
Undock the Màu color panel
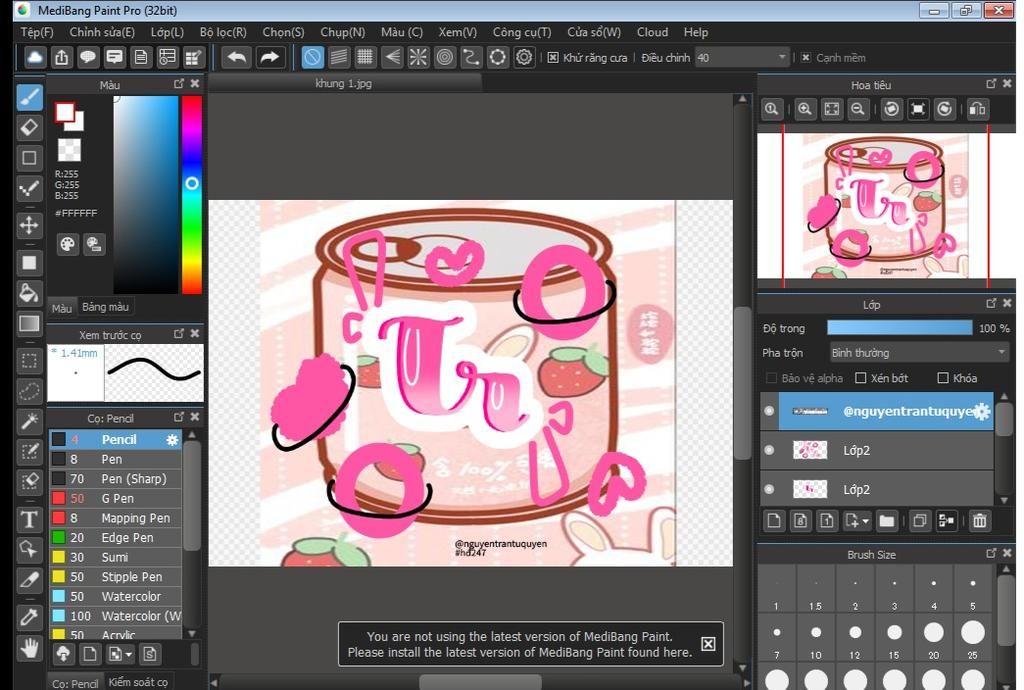click(178, 84)
